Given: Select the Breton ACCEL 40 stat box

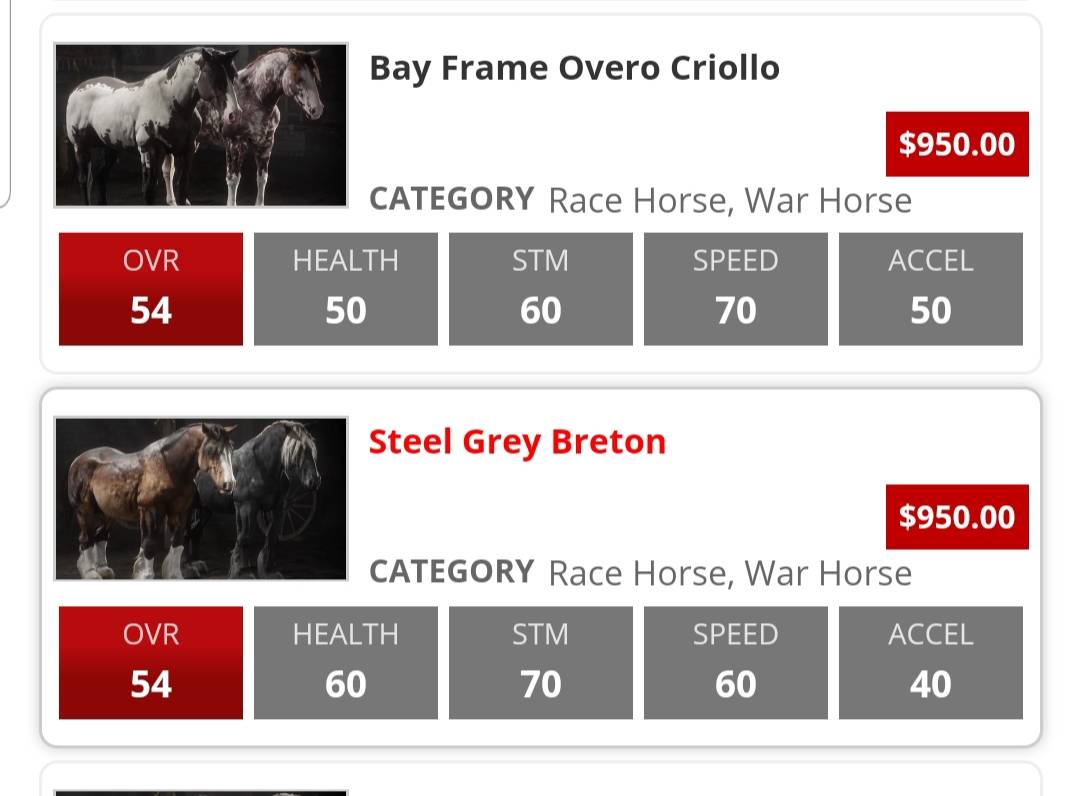Looking at the screenshot, I should pyautogui.click(x=931, y=662).
